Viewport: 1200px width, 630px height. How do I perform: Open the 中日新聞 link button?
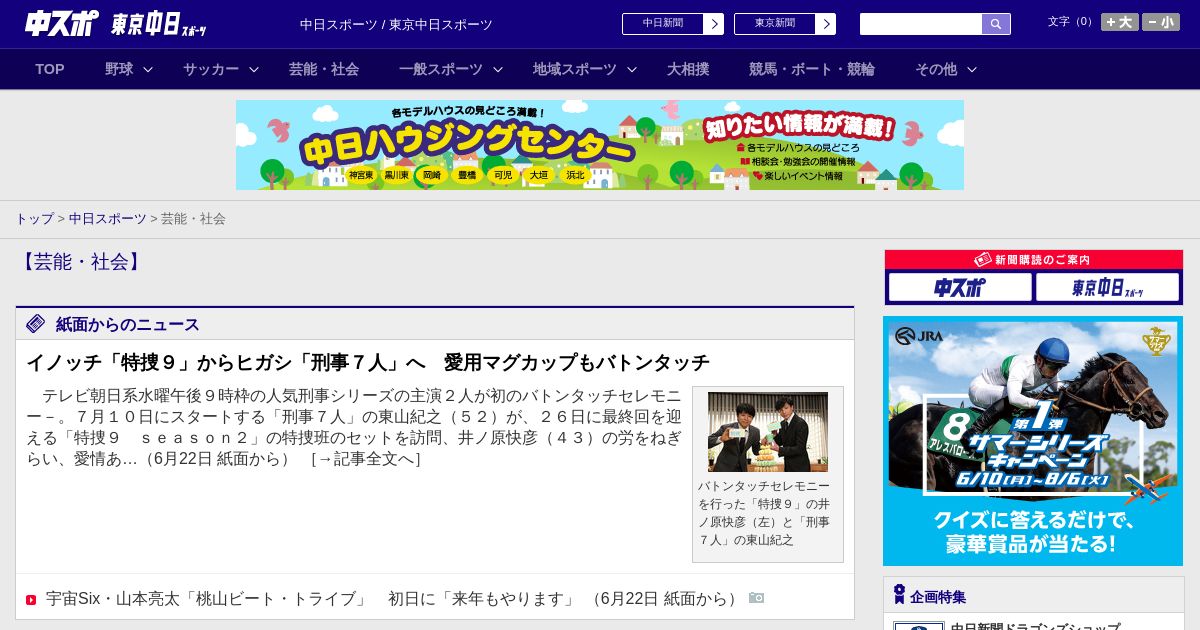tap(663, 24)
